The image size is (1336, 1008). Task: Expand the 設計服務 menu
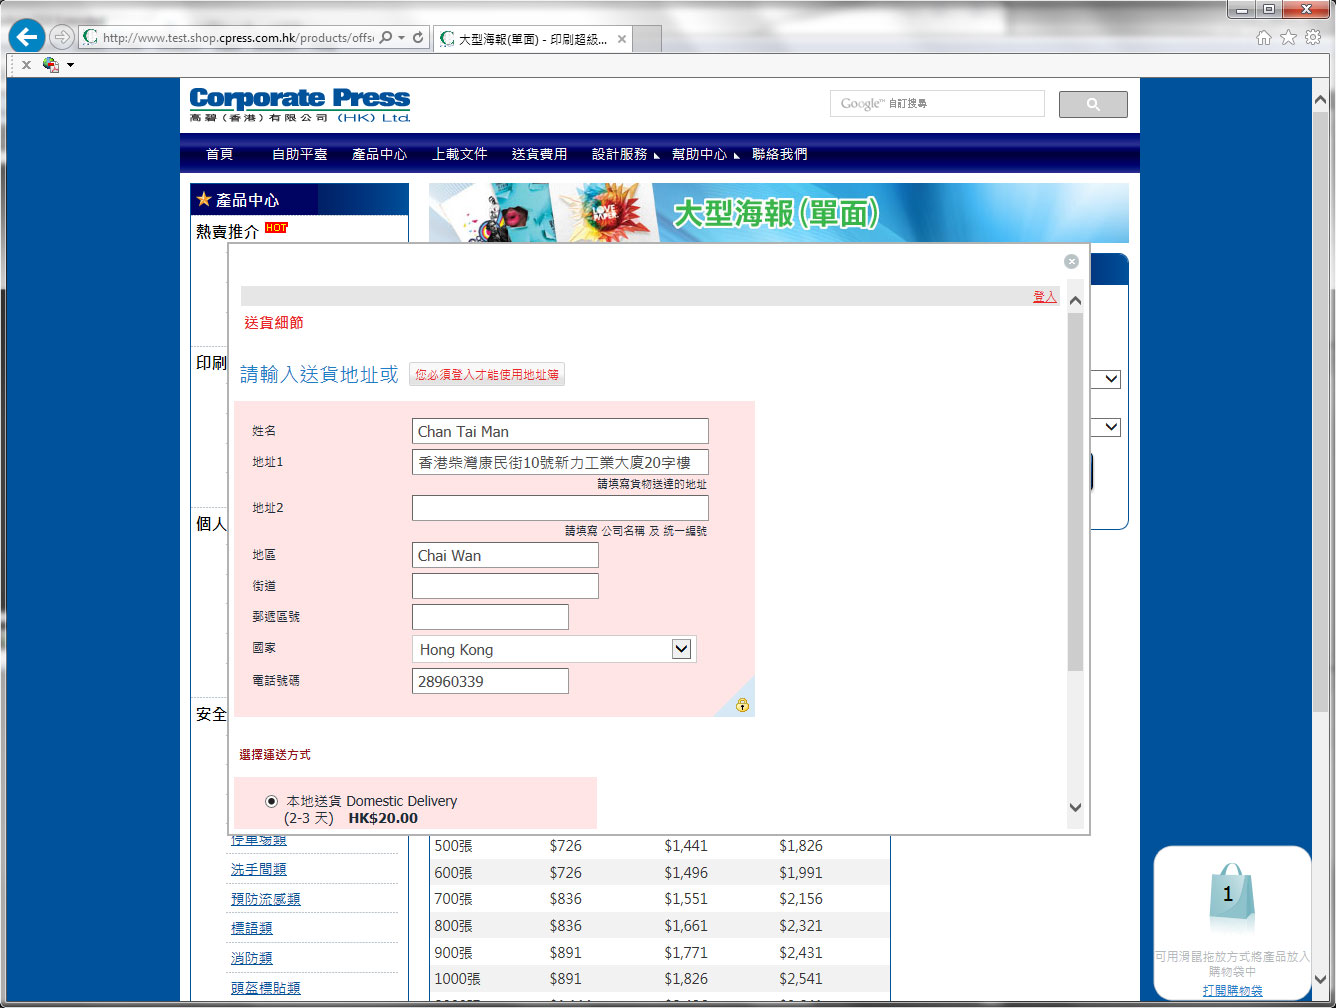click(x=624, y=154)
